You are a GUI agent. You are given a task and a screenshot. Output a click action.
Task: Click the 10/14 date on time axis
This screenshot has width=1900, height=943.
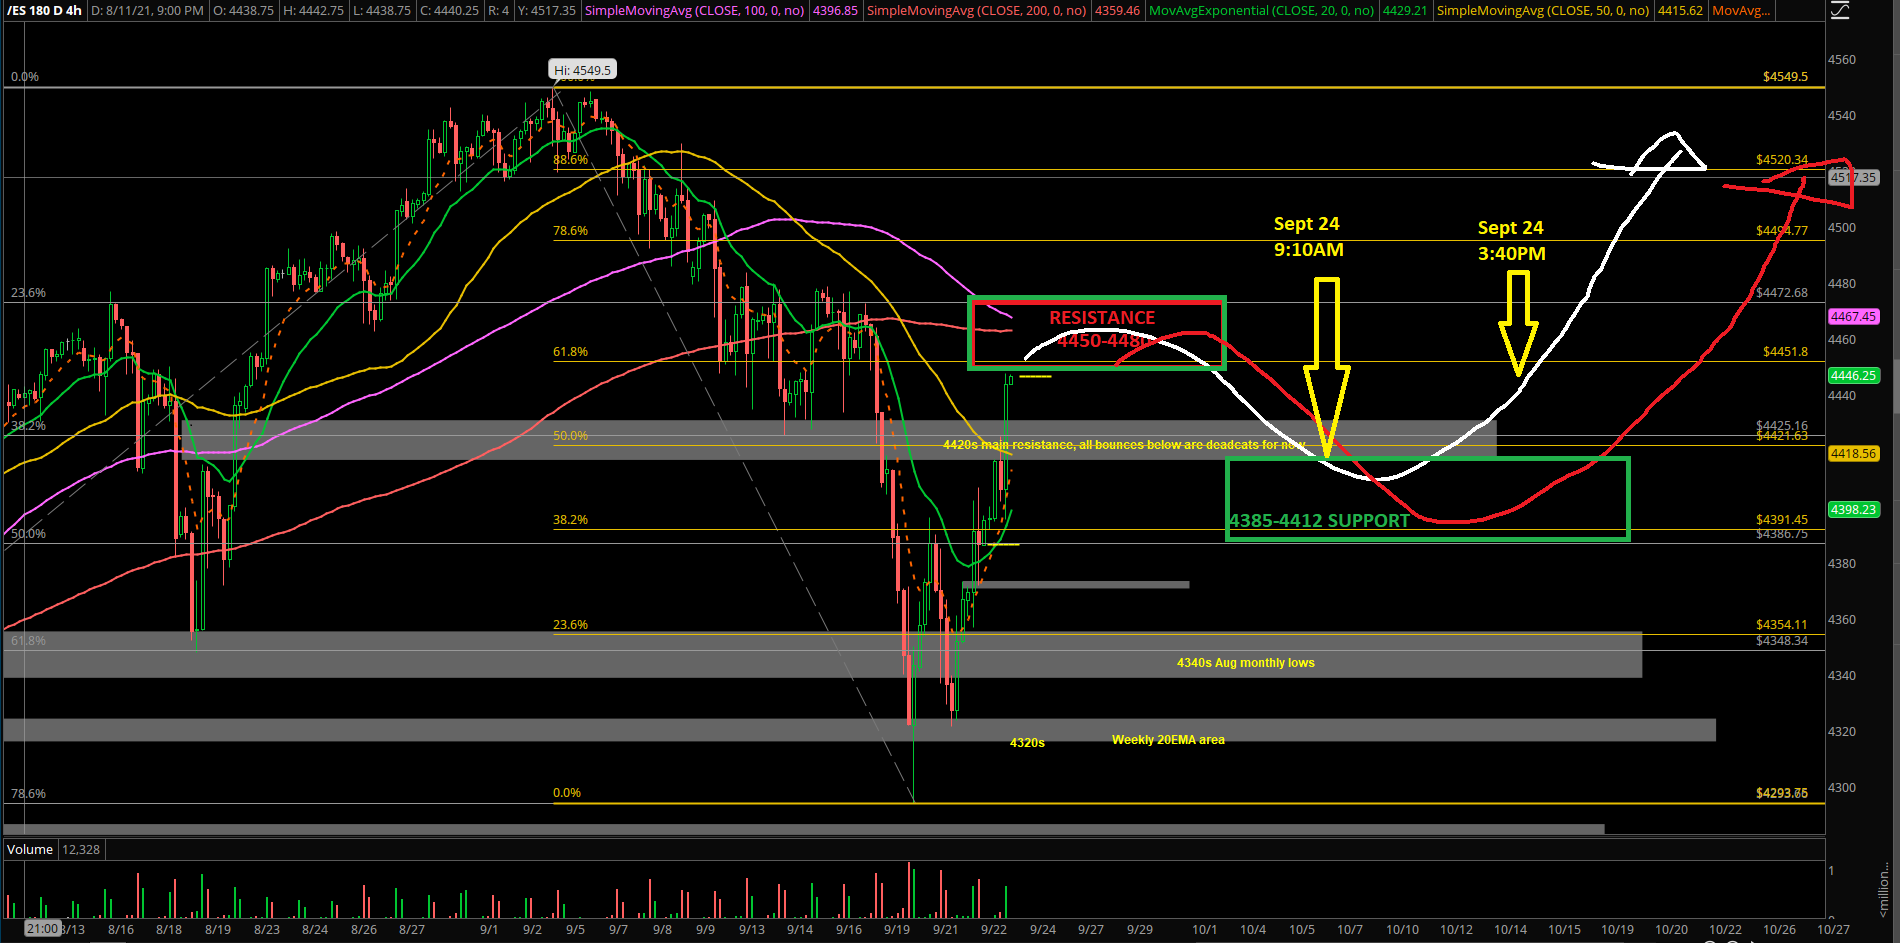[x=1510, y=929]
